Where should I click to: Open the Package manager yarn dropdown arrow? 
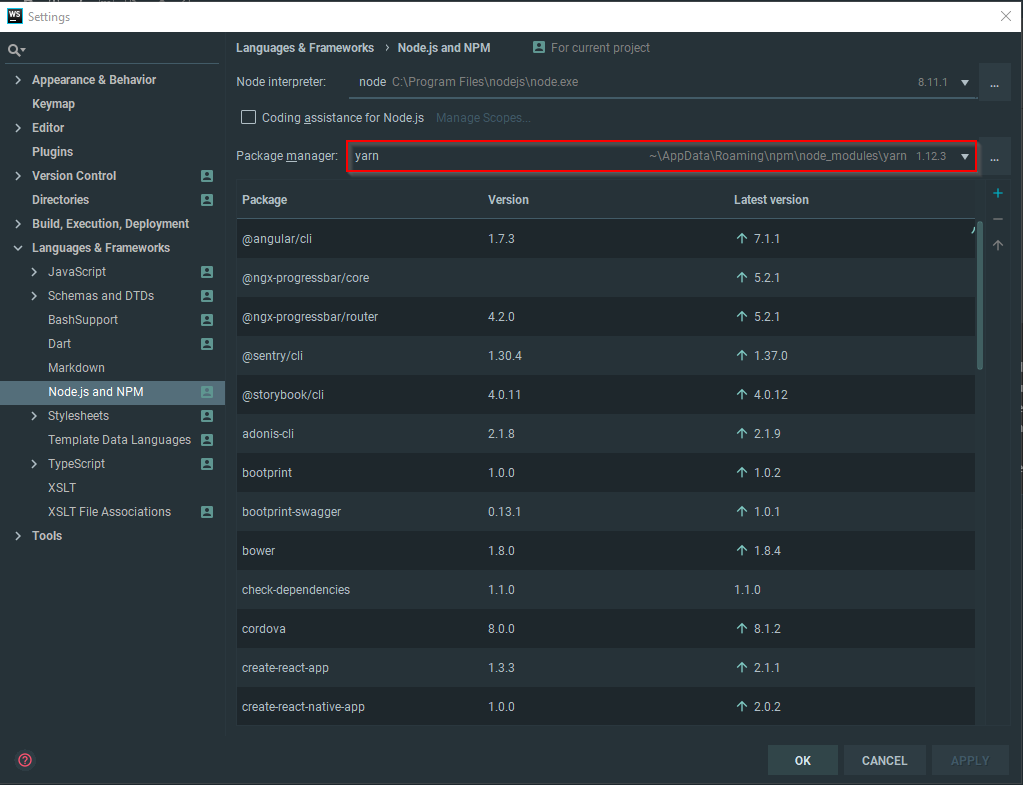[x=964, y=156]
